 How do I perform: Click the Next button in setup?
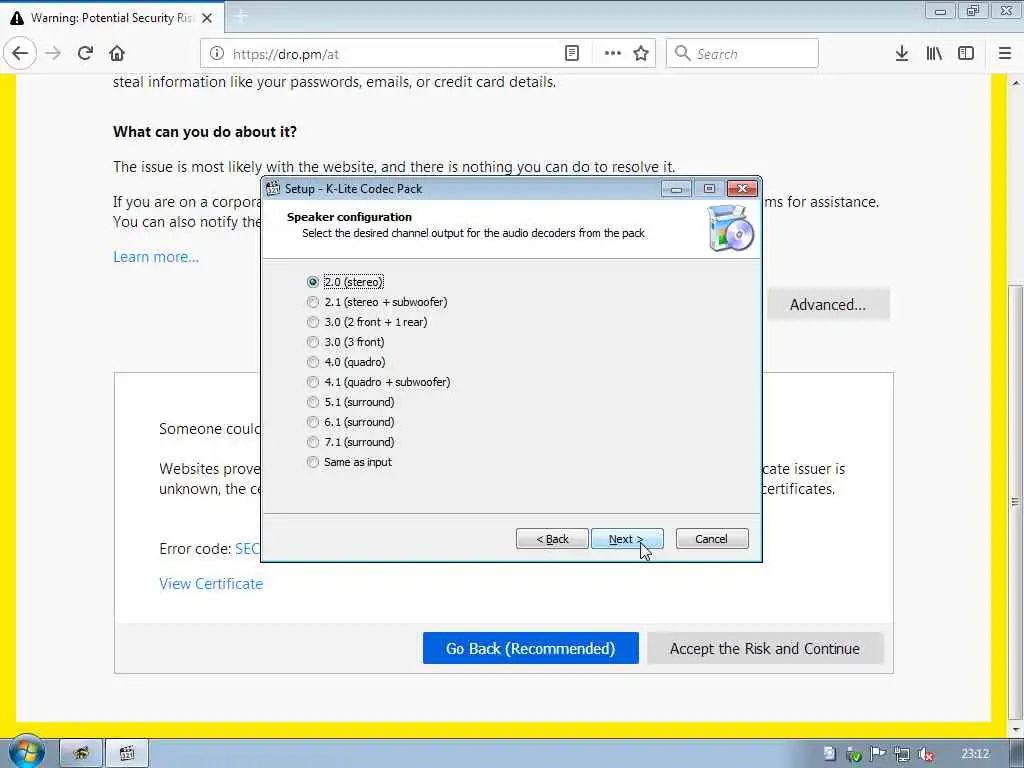point(627,539)
